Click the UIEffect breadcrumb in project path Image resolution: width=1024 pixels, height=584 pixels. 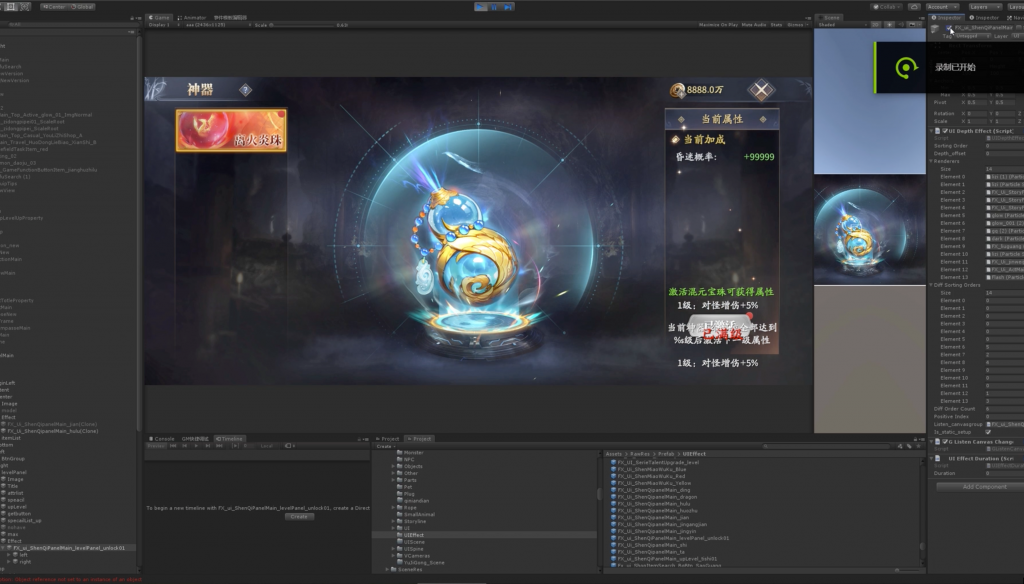point(694,454)
